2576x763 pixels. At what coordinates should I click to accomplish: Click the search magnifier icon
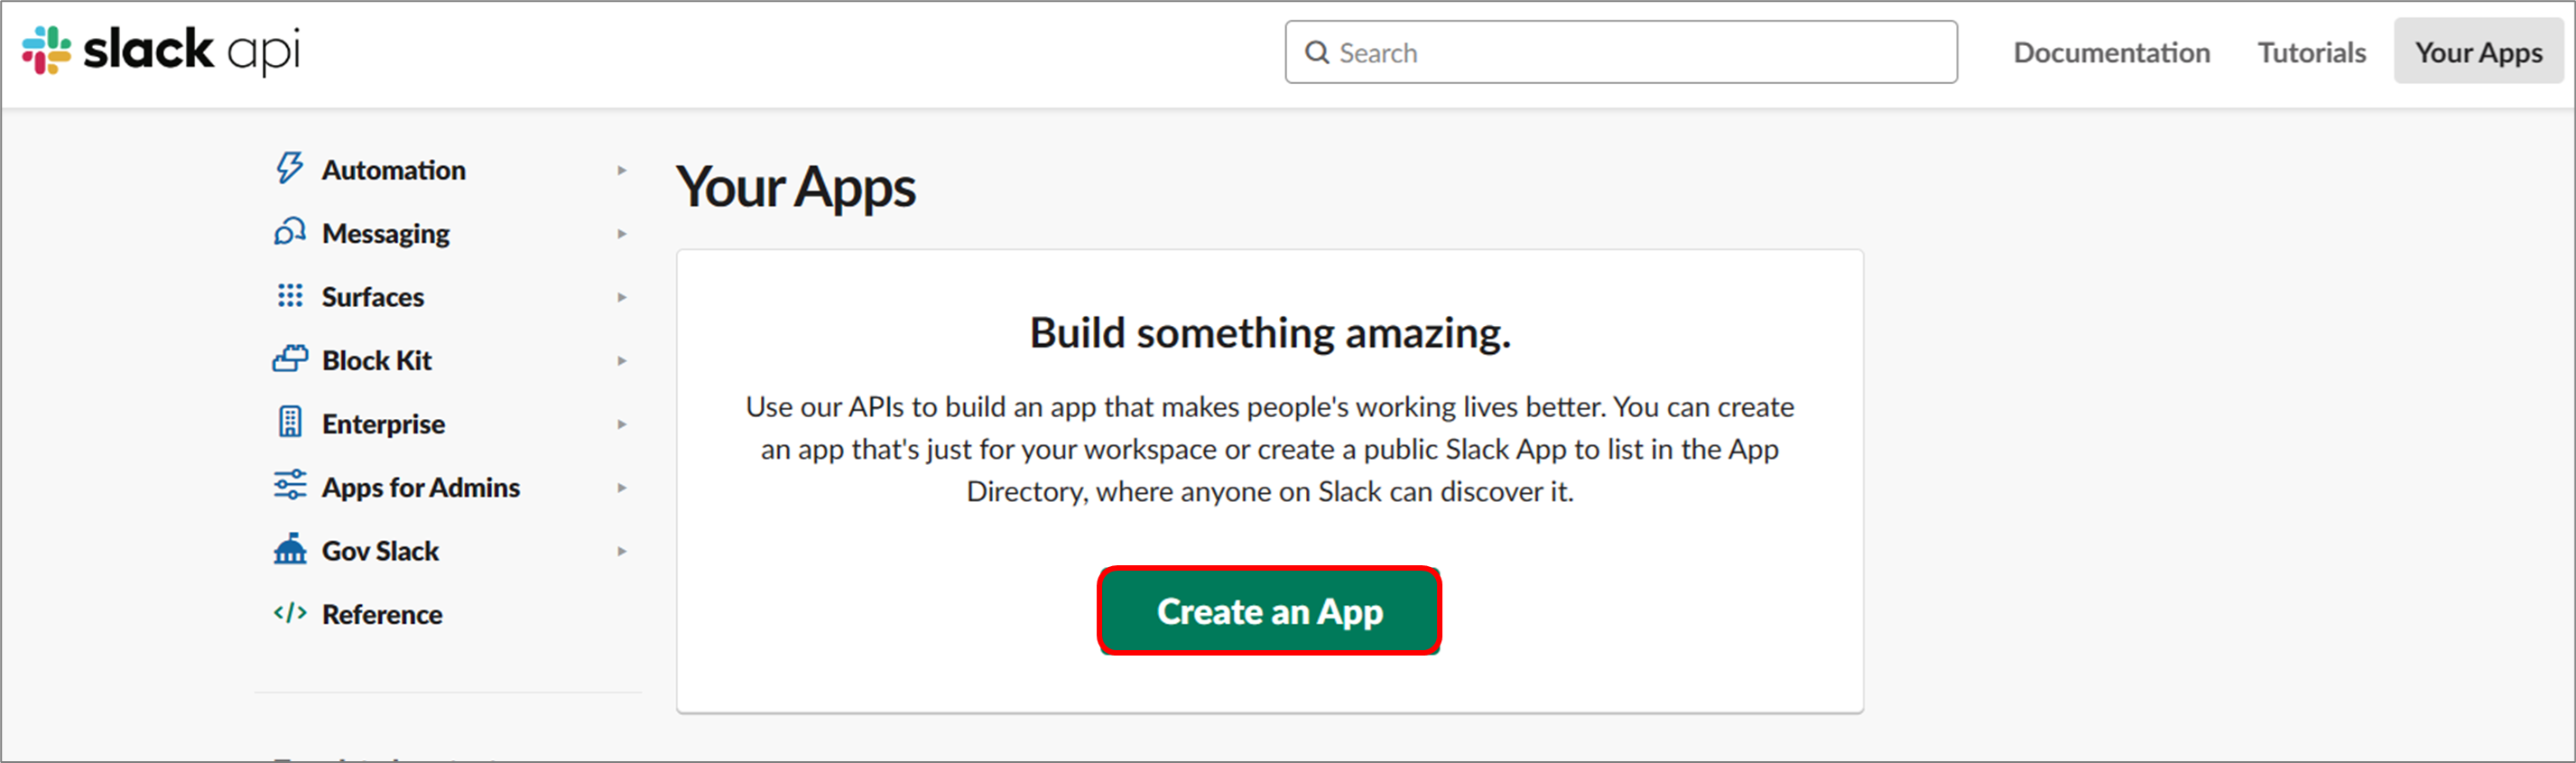click(1317, 52)
